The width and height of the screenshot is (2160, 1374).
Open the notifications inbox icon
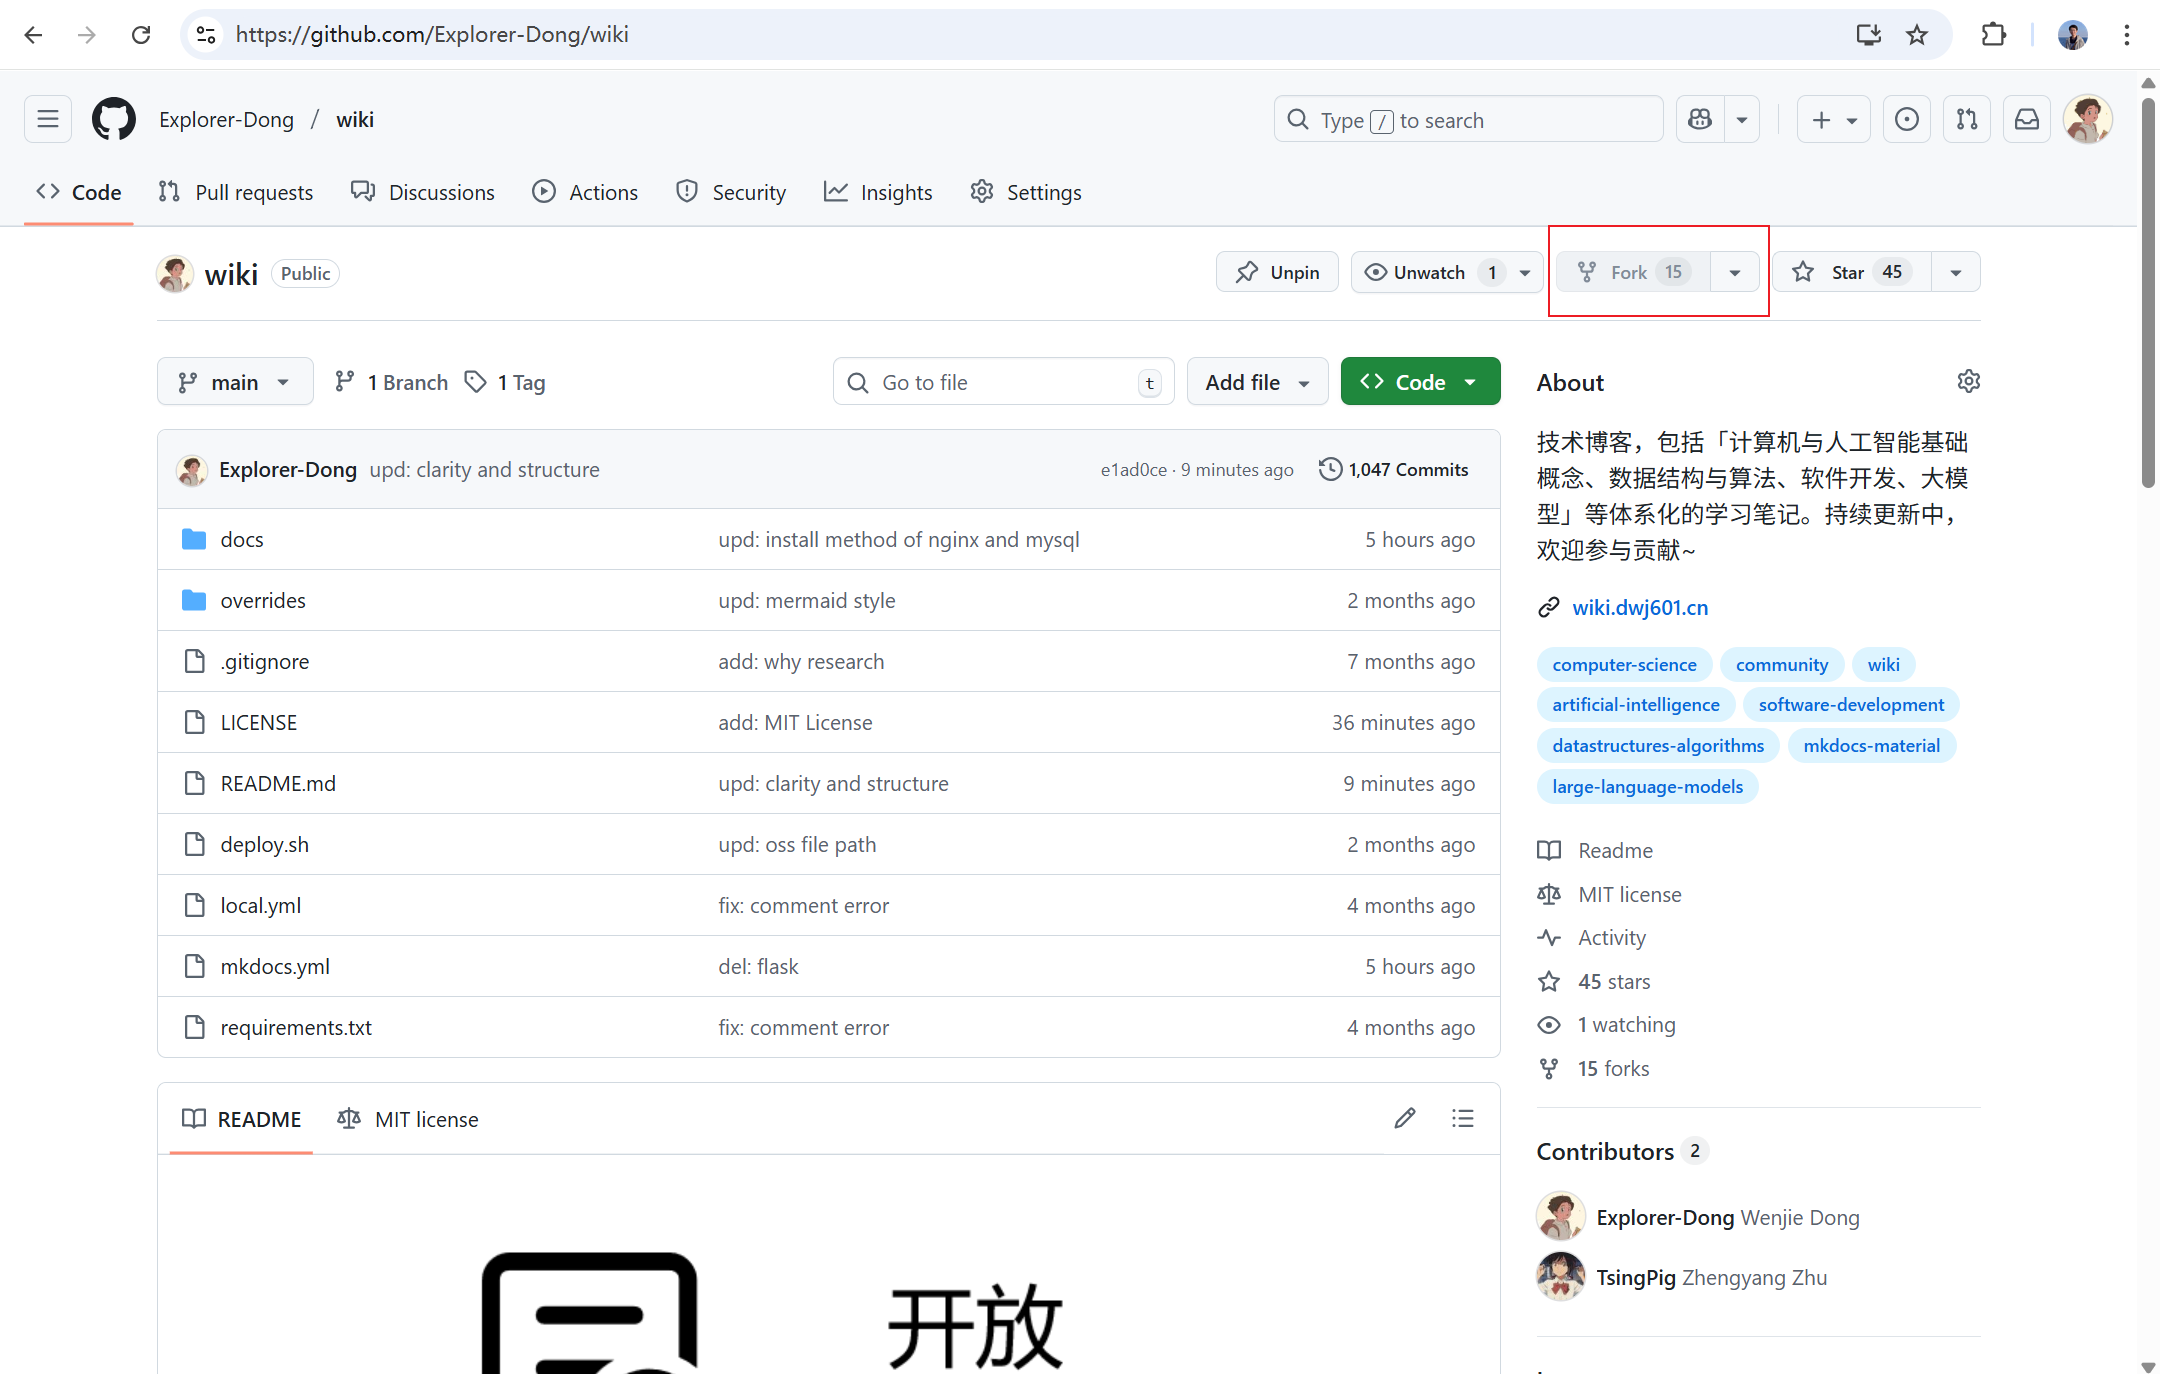[2026, 120]
